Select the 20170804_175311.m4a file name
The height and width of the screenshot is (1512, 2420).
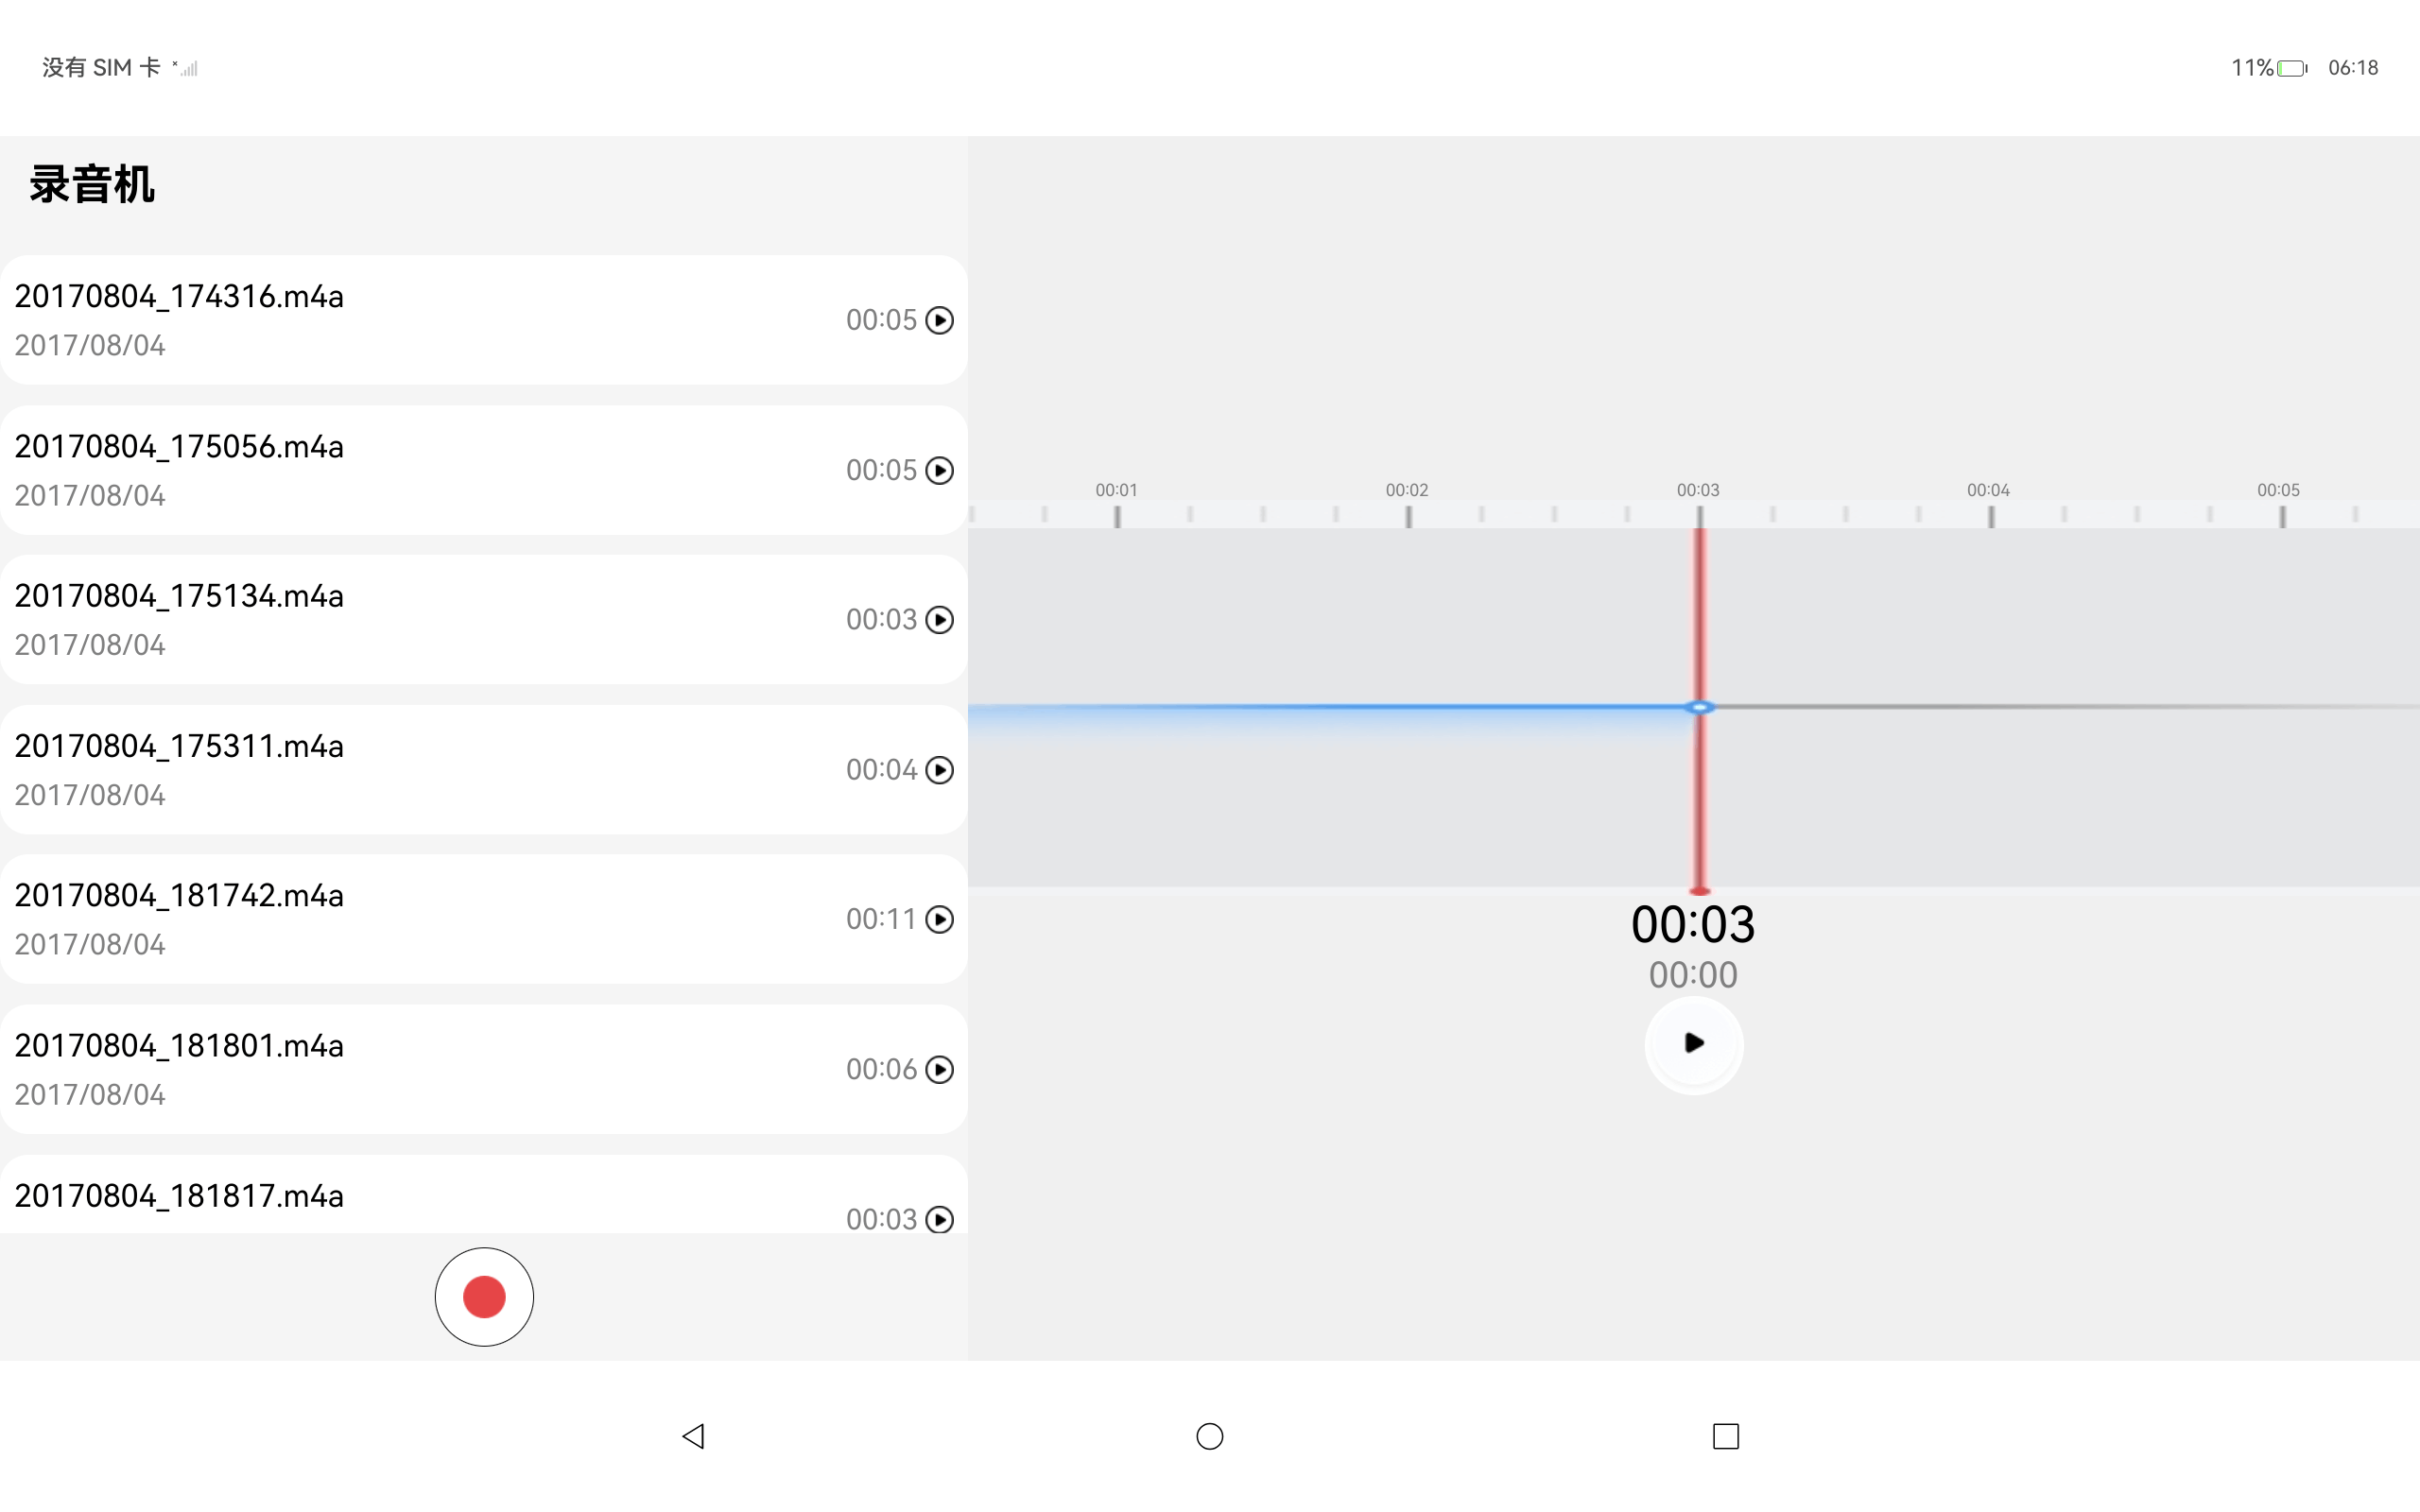pos(179,746)
